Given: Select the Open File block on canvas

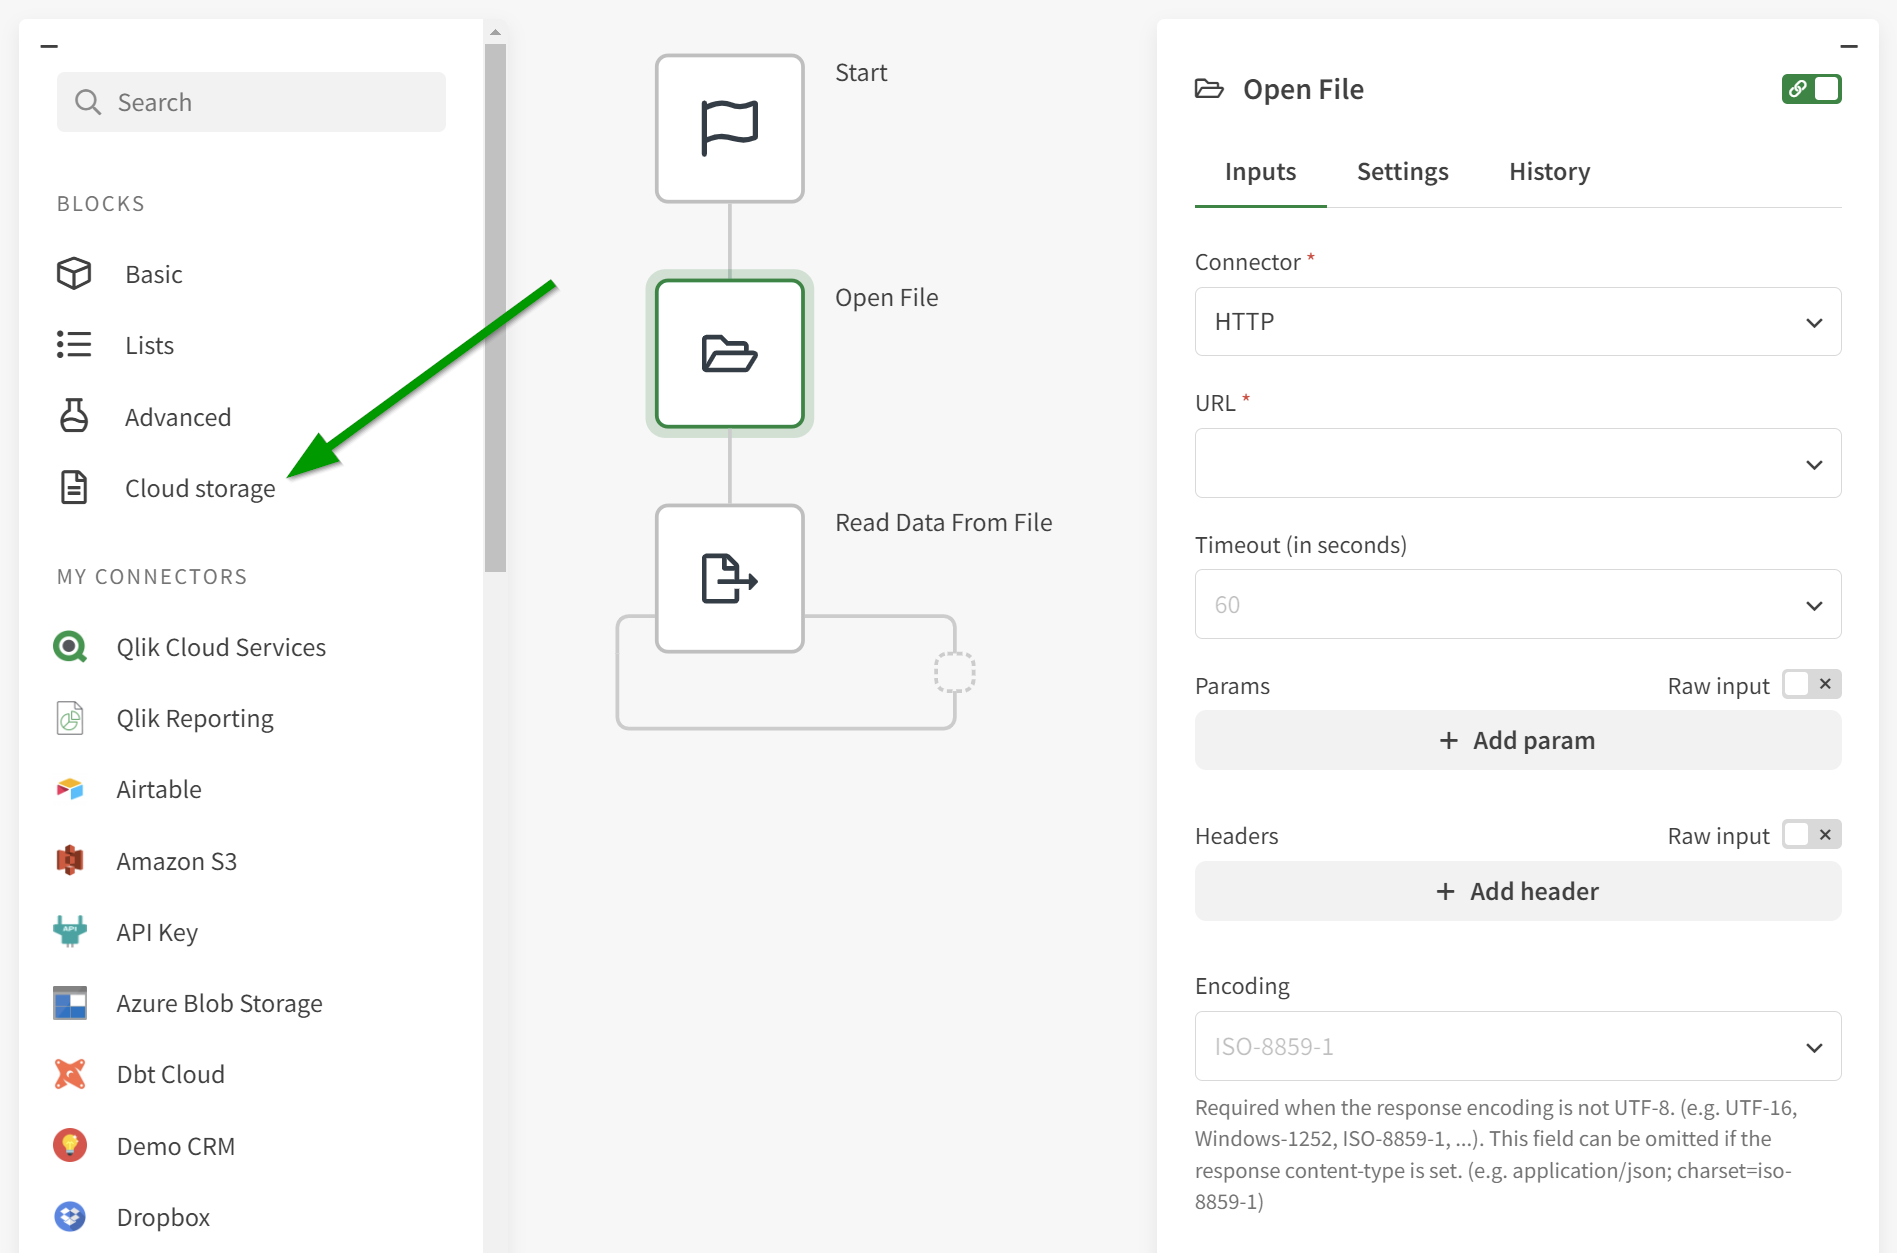Looking at the screenshot, I should point(729,354).
